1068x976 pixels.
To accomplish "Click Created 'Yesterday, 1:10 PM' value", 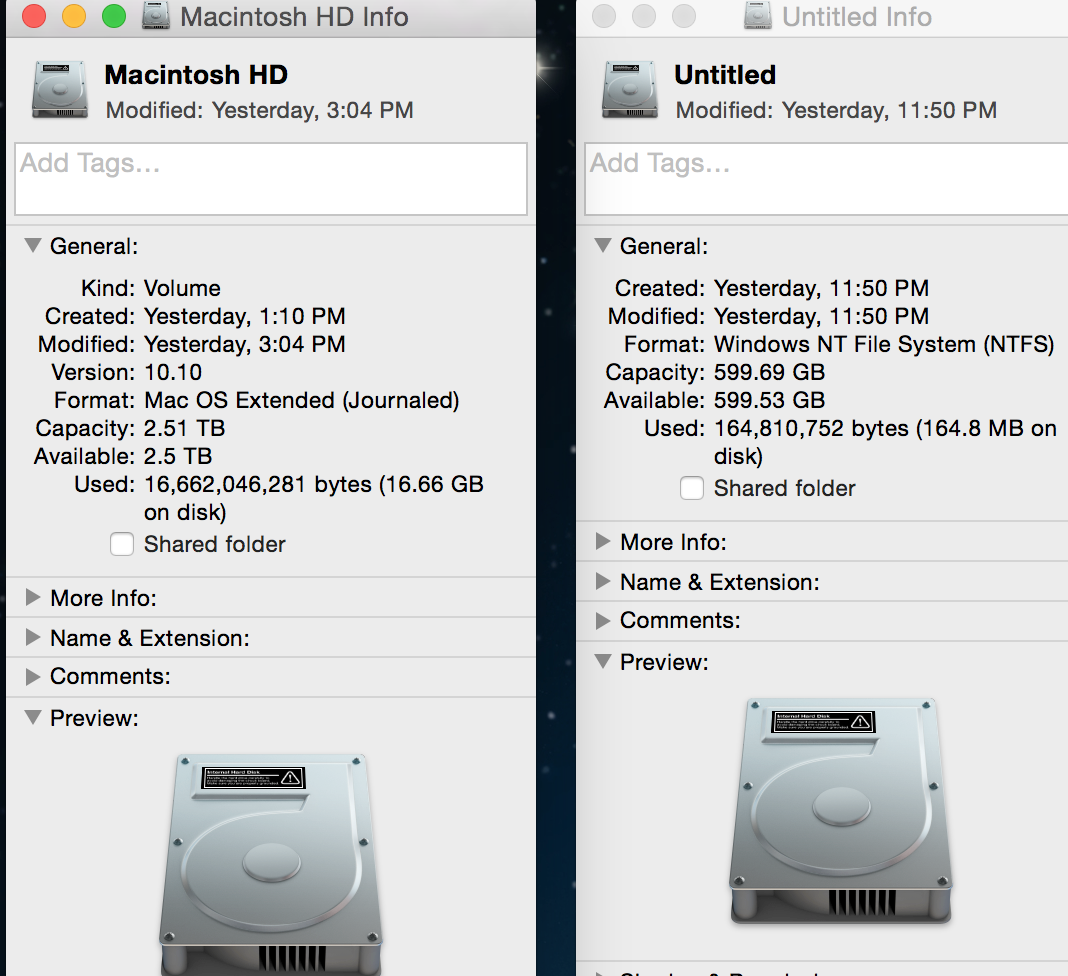I will (x=245, y=317).
